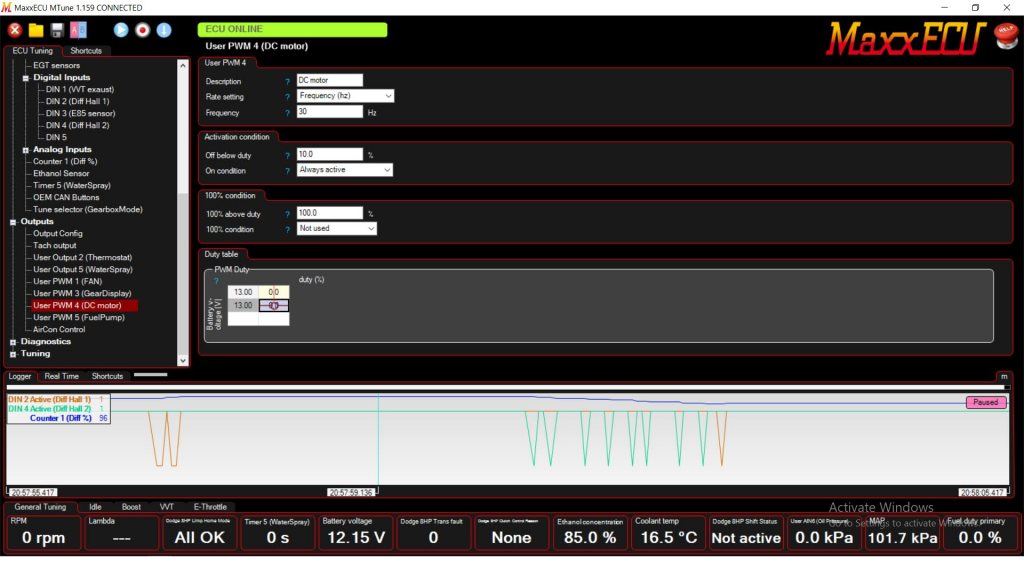Open the On condition dropdown
Image resolution: width=1024 pixels, height=576 pixels.
(x=344, y=170)
